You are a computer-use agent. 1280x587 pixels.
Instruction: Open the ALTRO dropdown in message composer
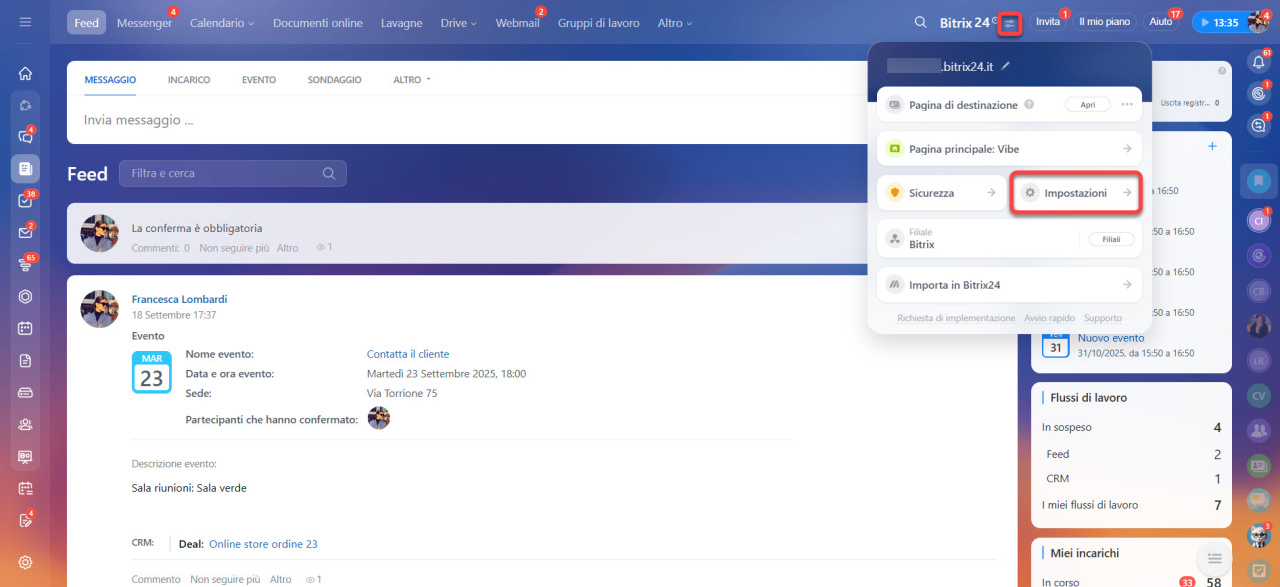click(411, 80)
